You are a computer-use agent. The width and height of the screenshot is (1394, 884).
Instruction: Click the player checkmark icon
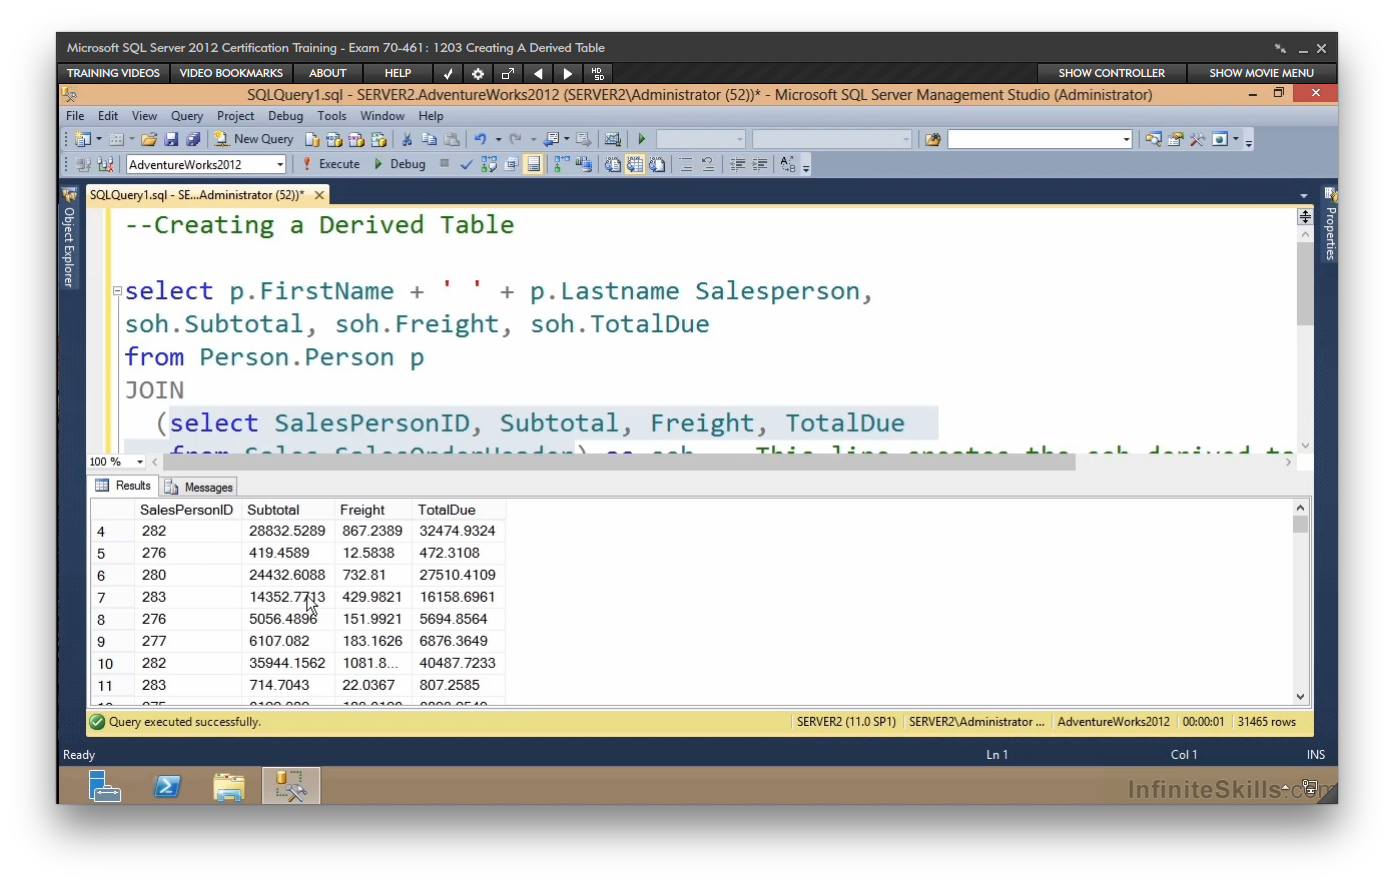point(448,73)
